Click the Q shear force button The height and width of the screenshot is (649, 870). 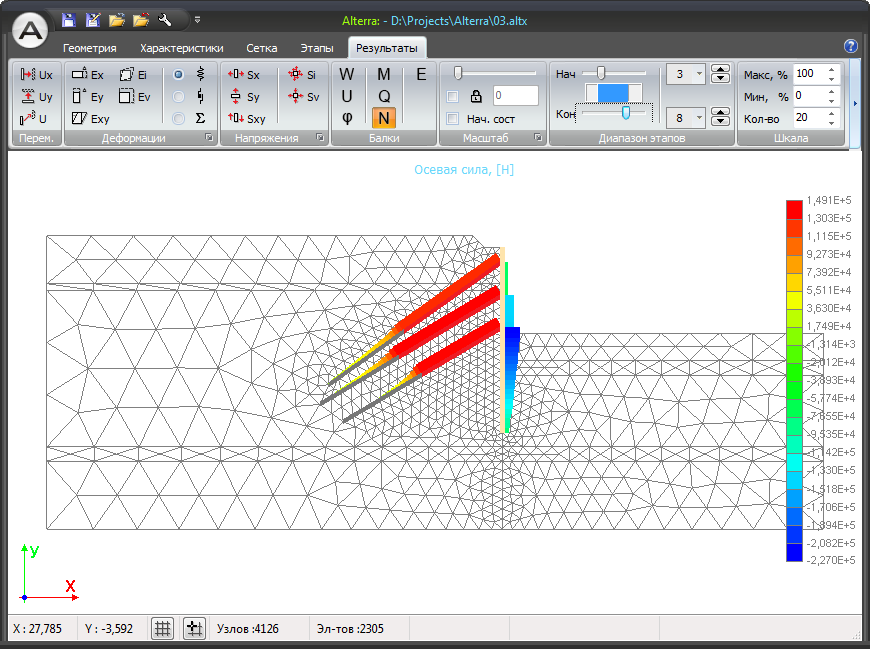tap(384, 97)
